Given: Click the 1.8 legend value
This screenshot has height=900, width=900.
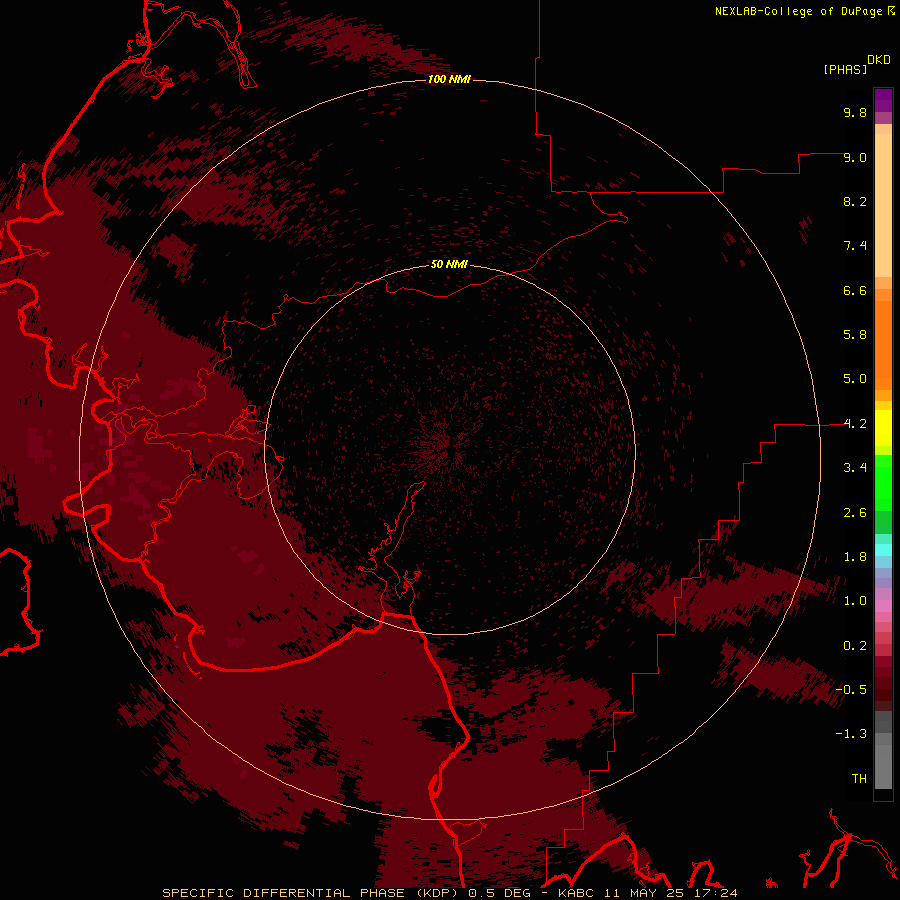Looking at the screenshot, I should (855, 557).
